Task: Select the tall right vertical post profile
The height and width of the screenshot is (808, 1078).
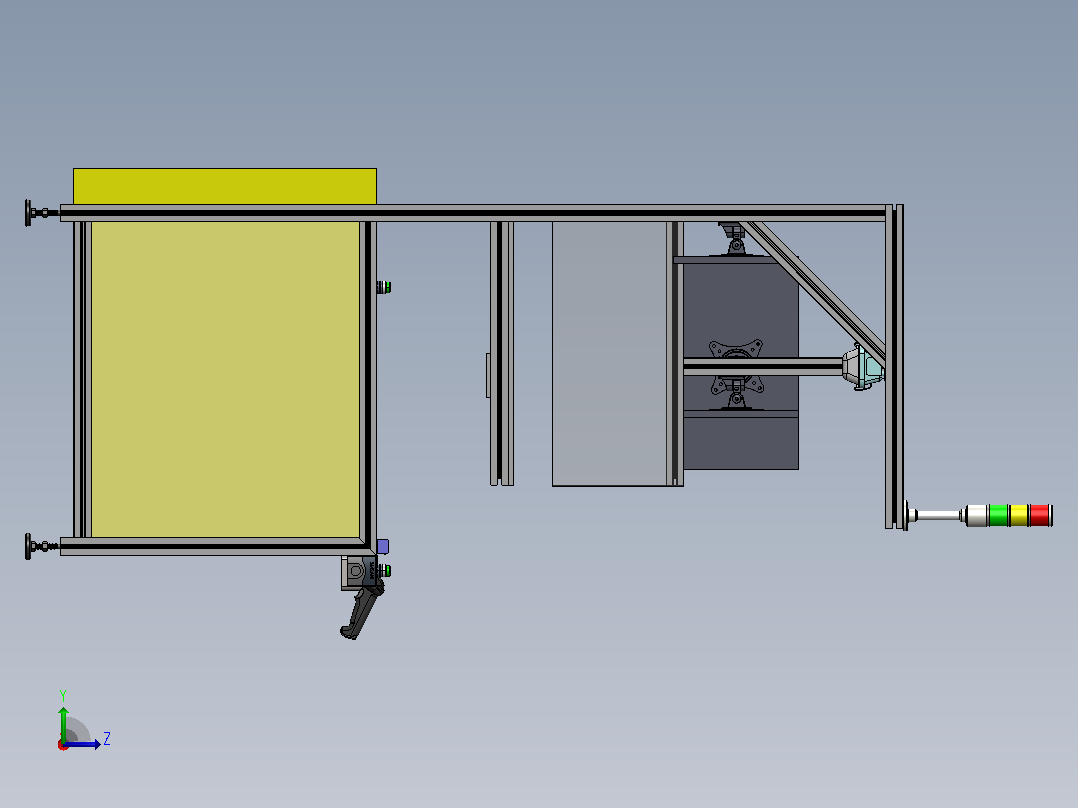Action: click(894, 367)
